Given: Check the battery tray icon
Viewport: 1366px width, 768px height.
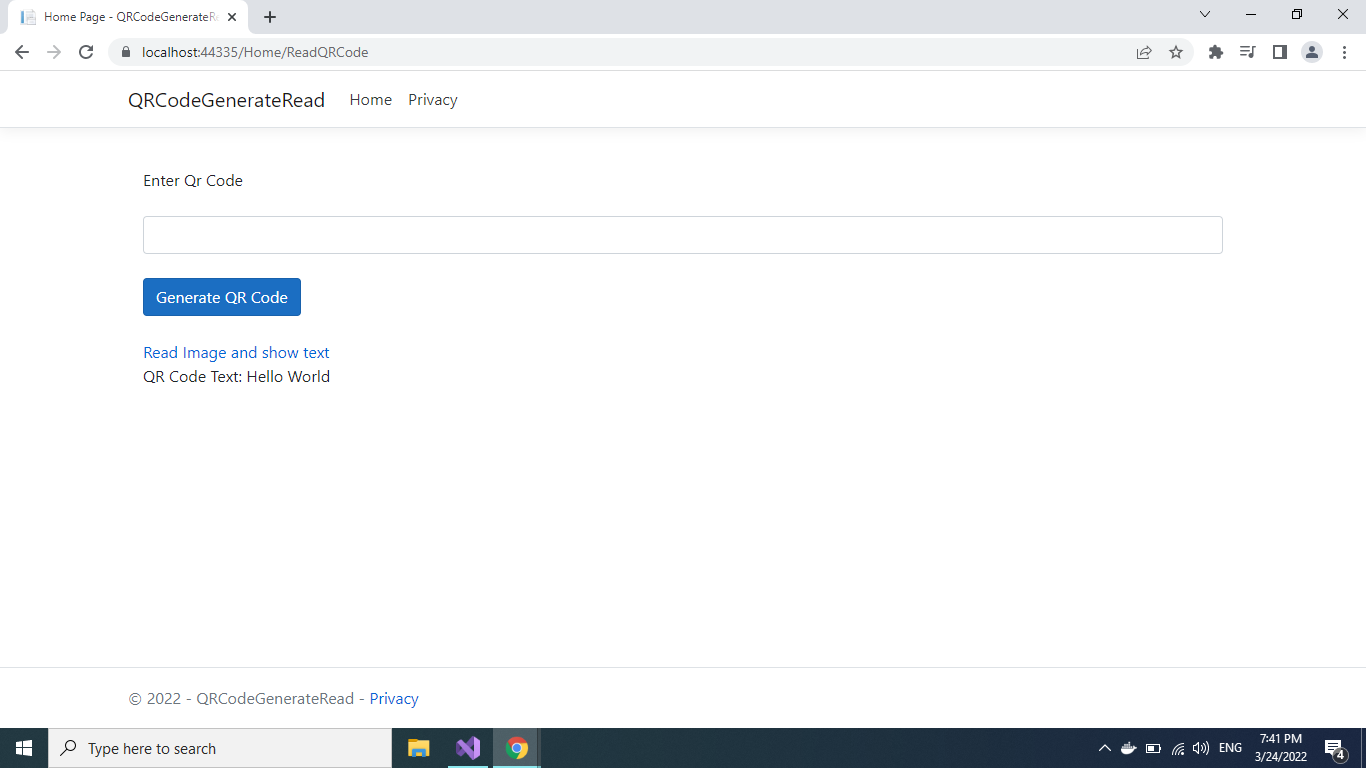Looking at the screenshot, I should tap(1153, 748).
